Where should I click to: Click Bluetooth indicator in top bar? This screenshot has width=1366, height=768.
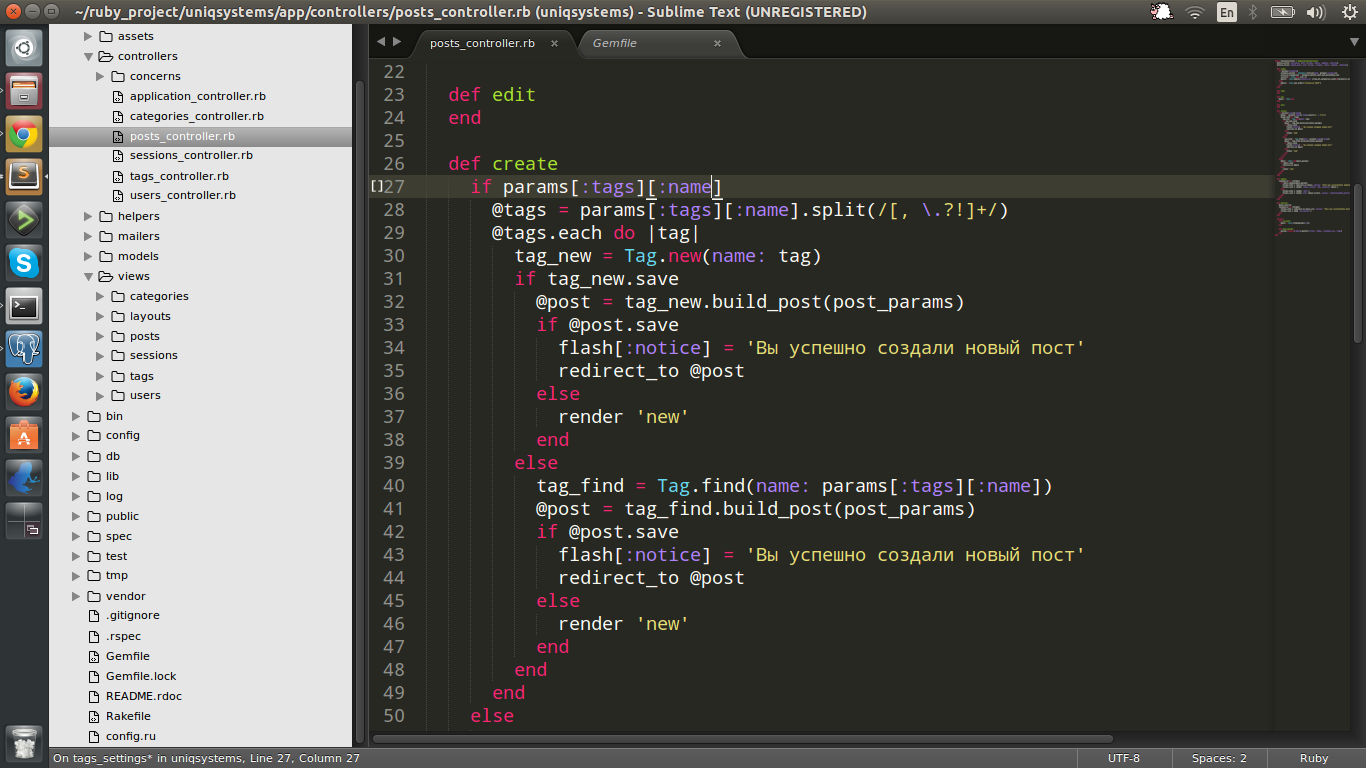click(x=1253, y=12)
